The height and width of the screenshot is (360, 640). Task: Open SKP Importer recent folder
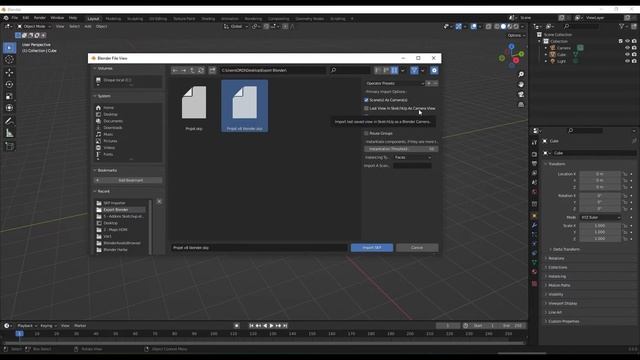click(x=114, y=203)
